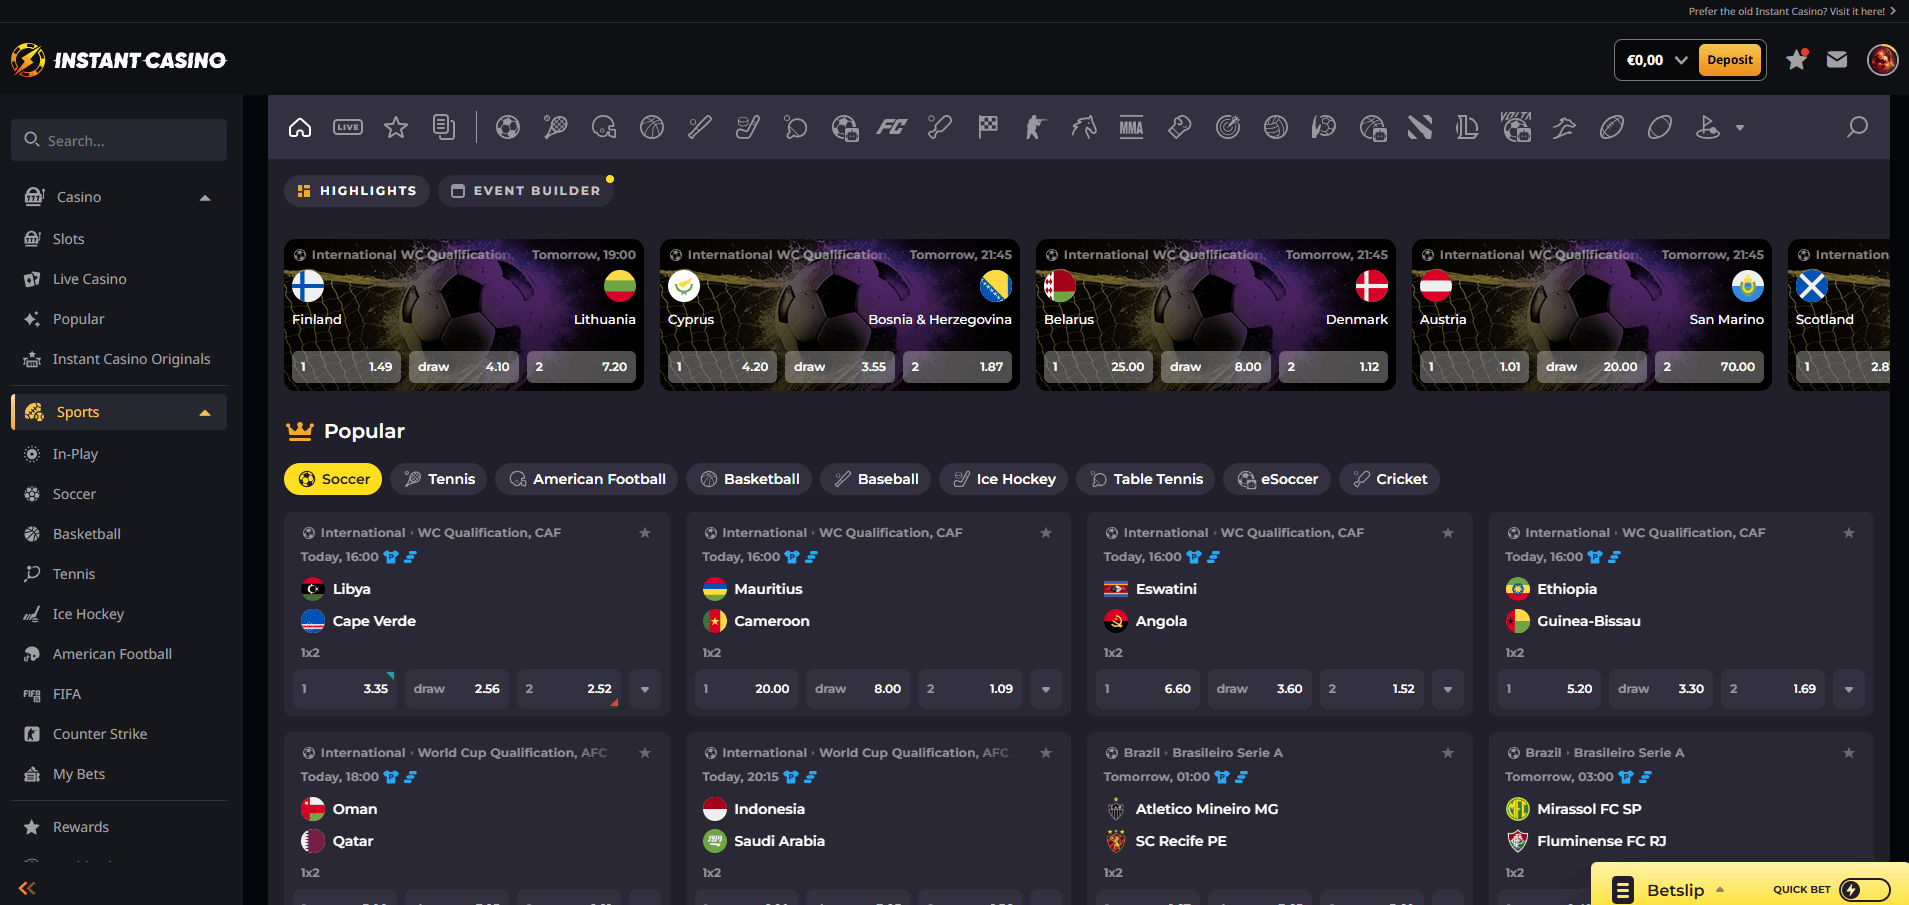Favorite the Libya vs Cape Verde match star
1909x905 pixels.
tap(645, 533)
